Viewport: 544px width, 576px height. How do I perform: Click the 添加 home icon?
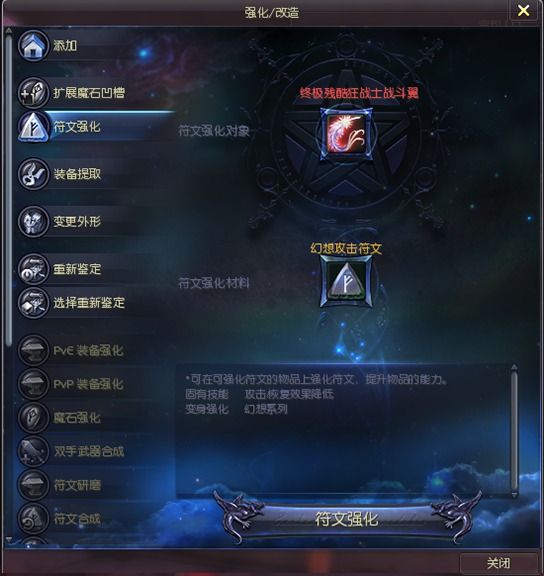pos(33,46)
